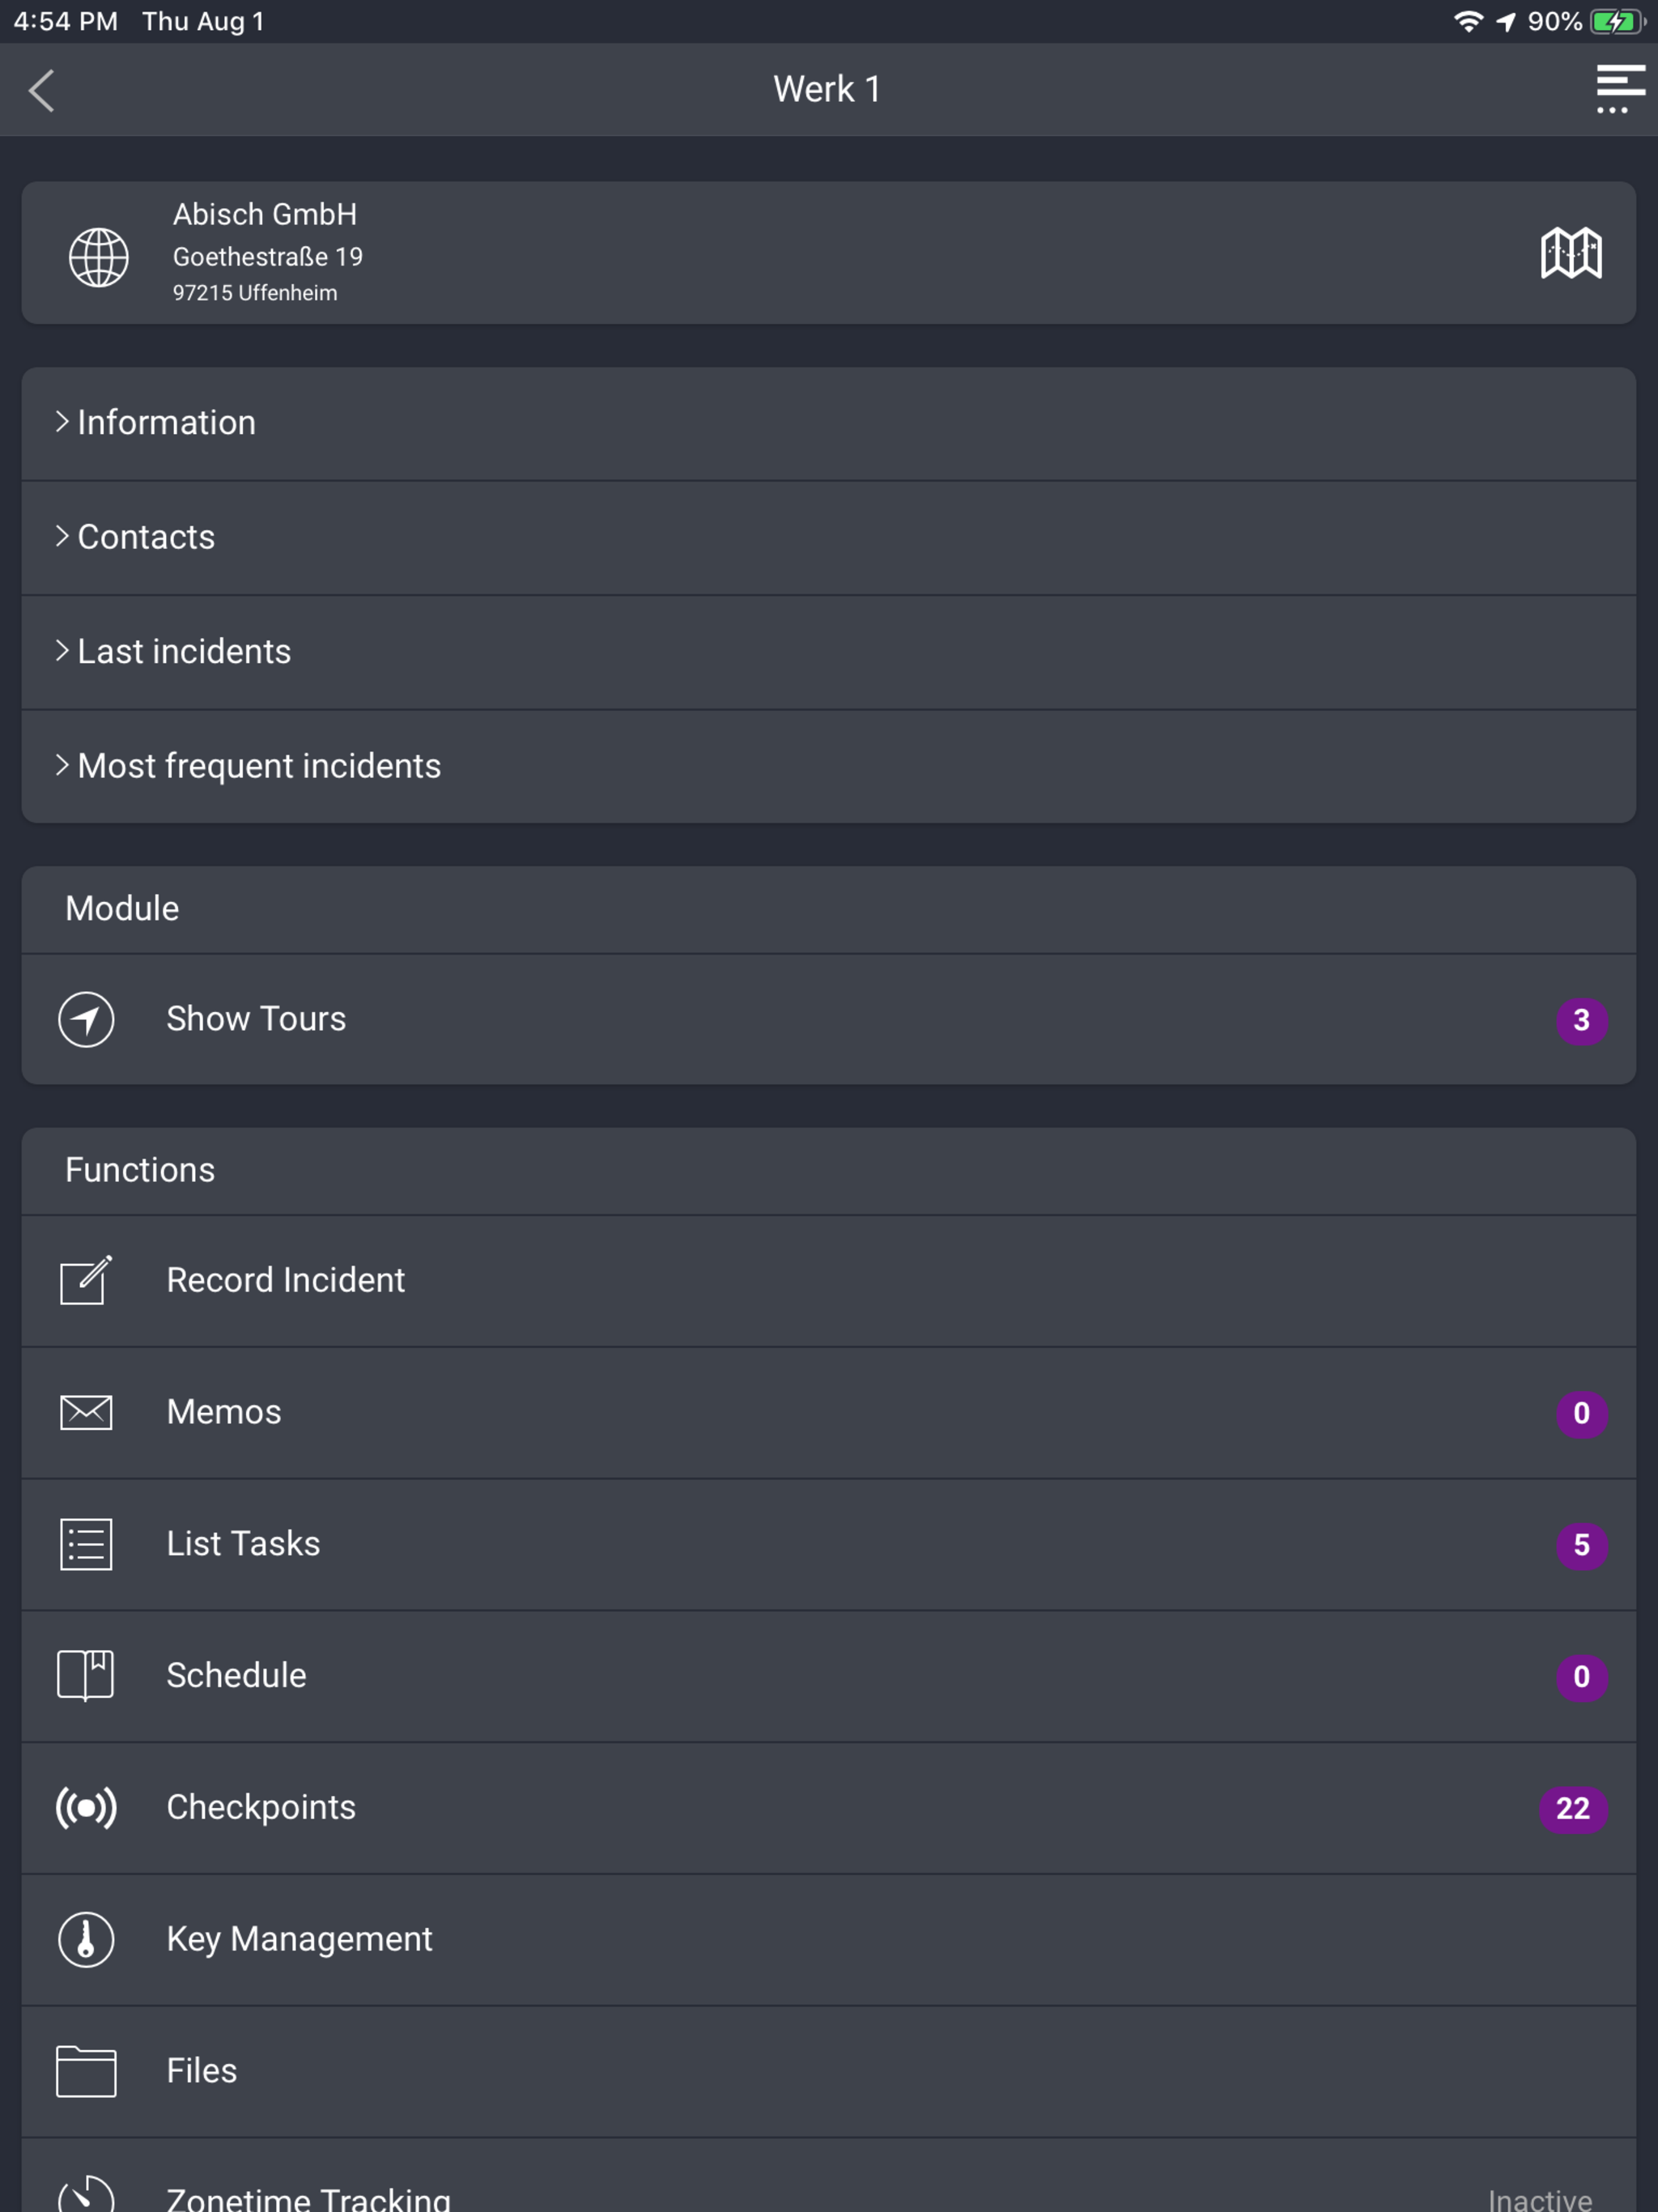Image resolution: width=1658 pixels, height=2212 pixels.
Task: Open Show Tours module
Action: point(828,1019)
